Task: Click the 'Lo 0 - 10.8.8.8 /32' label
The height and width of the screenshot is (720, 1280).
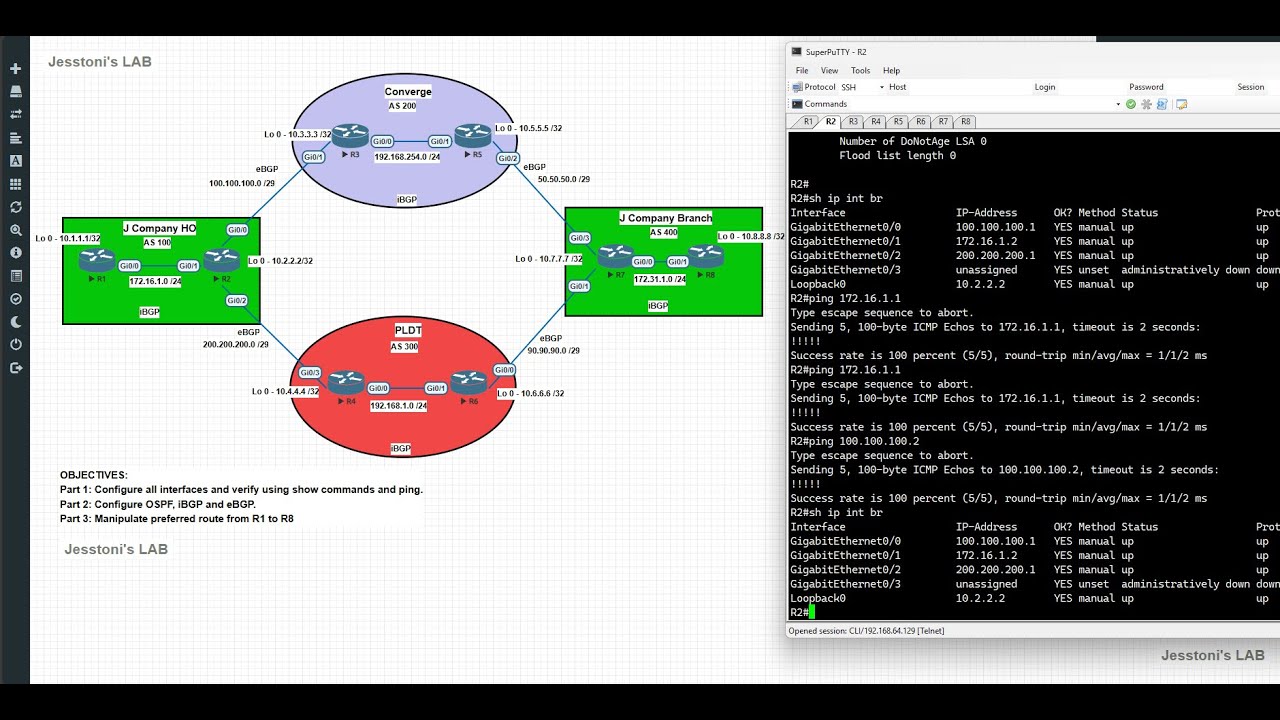Action: click(751, 236)
